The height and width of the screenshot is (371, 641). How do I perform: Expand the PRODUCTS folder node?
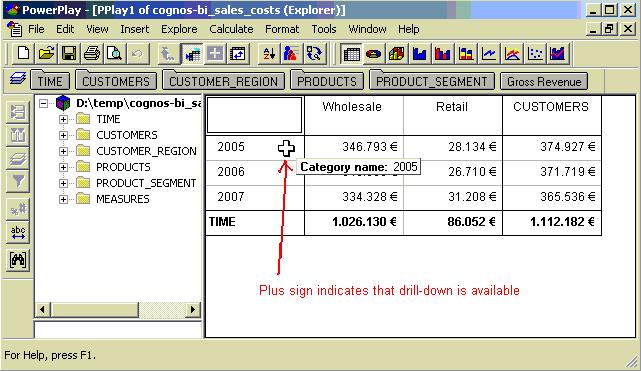coord(63,167)
